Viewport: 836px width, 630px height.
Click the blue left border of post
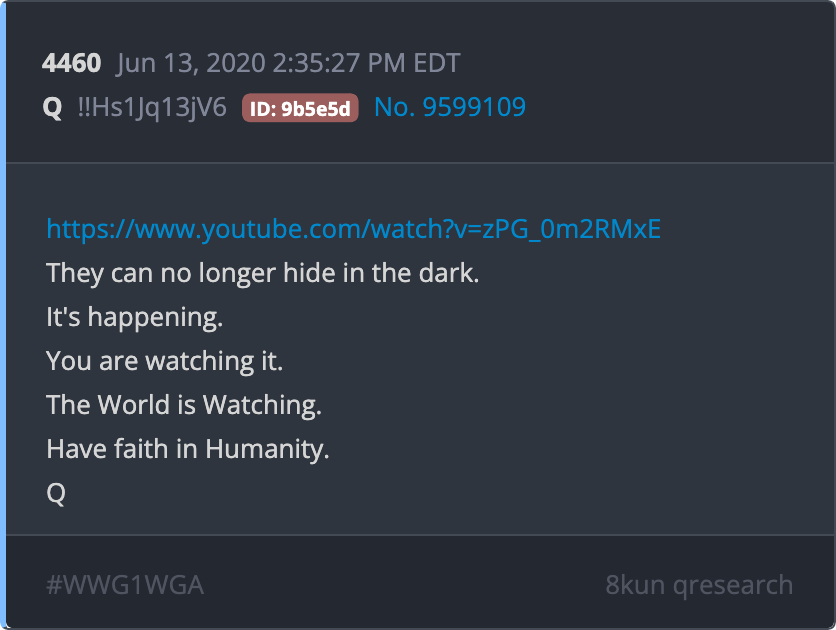pyautogui.click(x=3, y=315)
